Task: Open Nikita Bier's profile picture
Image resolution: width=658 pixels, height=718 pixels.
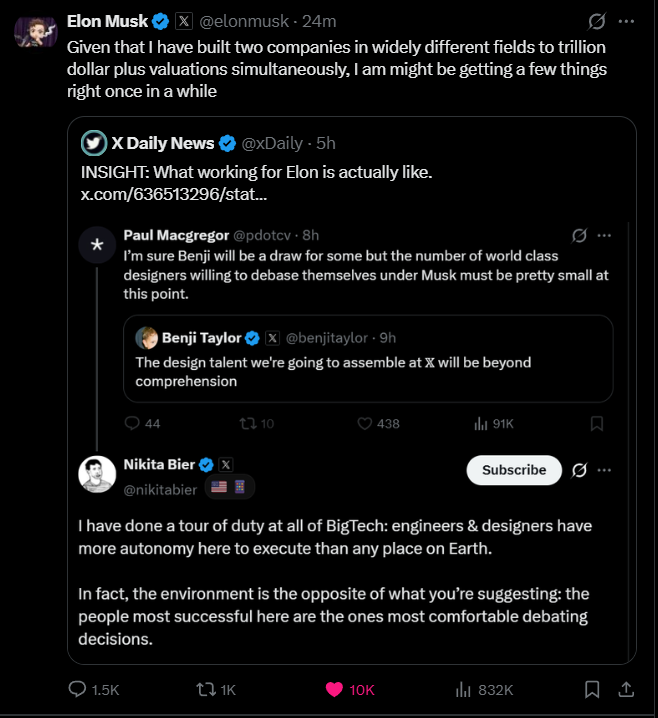Action: pyautogui.click(x=97, y=475)
